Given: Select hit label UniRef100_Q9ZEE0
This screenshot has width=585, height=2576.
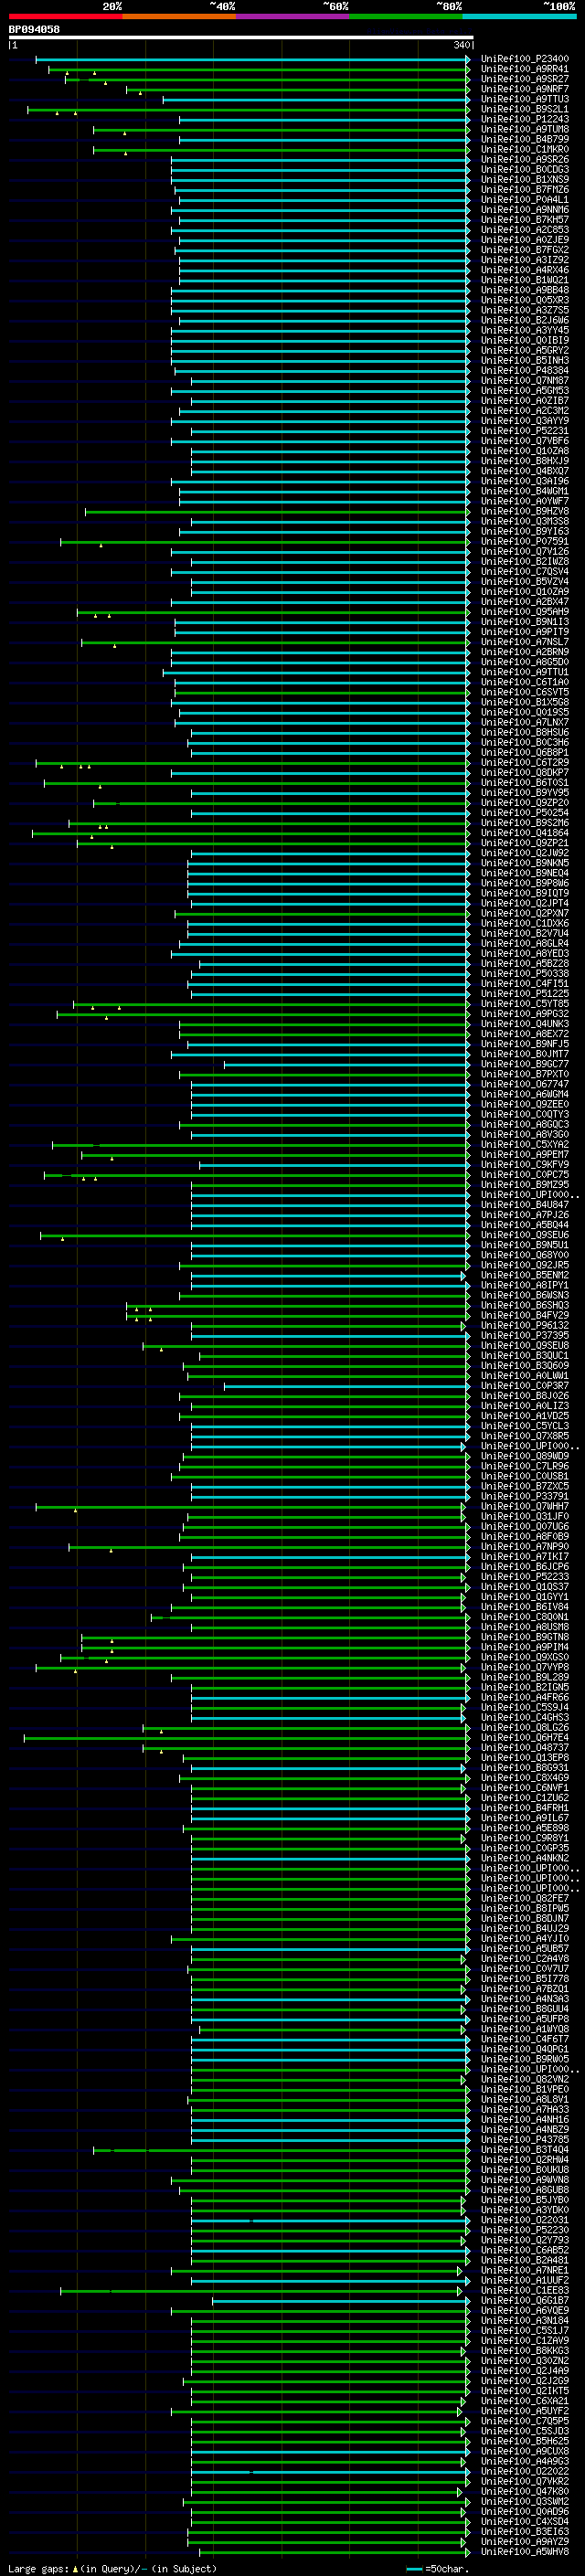Looking at the screenshot, I should (x=524, y=1104).
